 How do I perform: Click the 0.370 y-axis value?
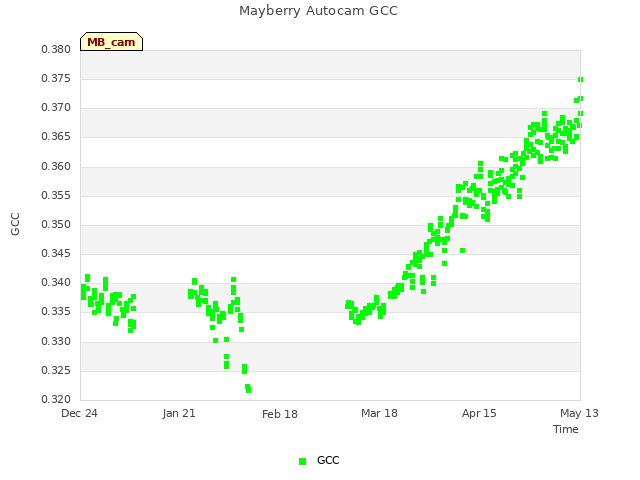(56, 107)
